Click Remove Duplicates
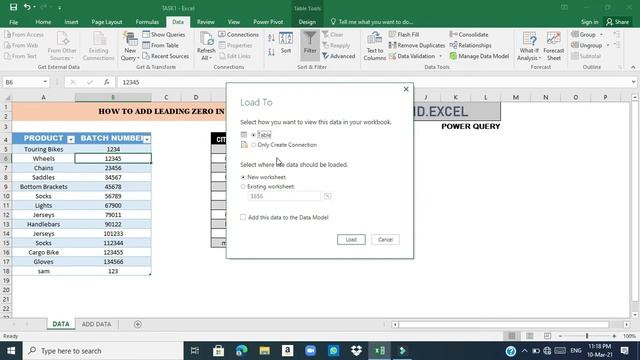 click(417, 45)
